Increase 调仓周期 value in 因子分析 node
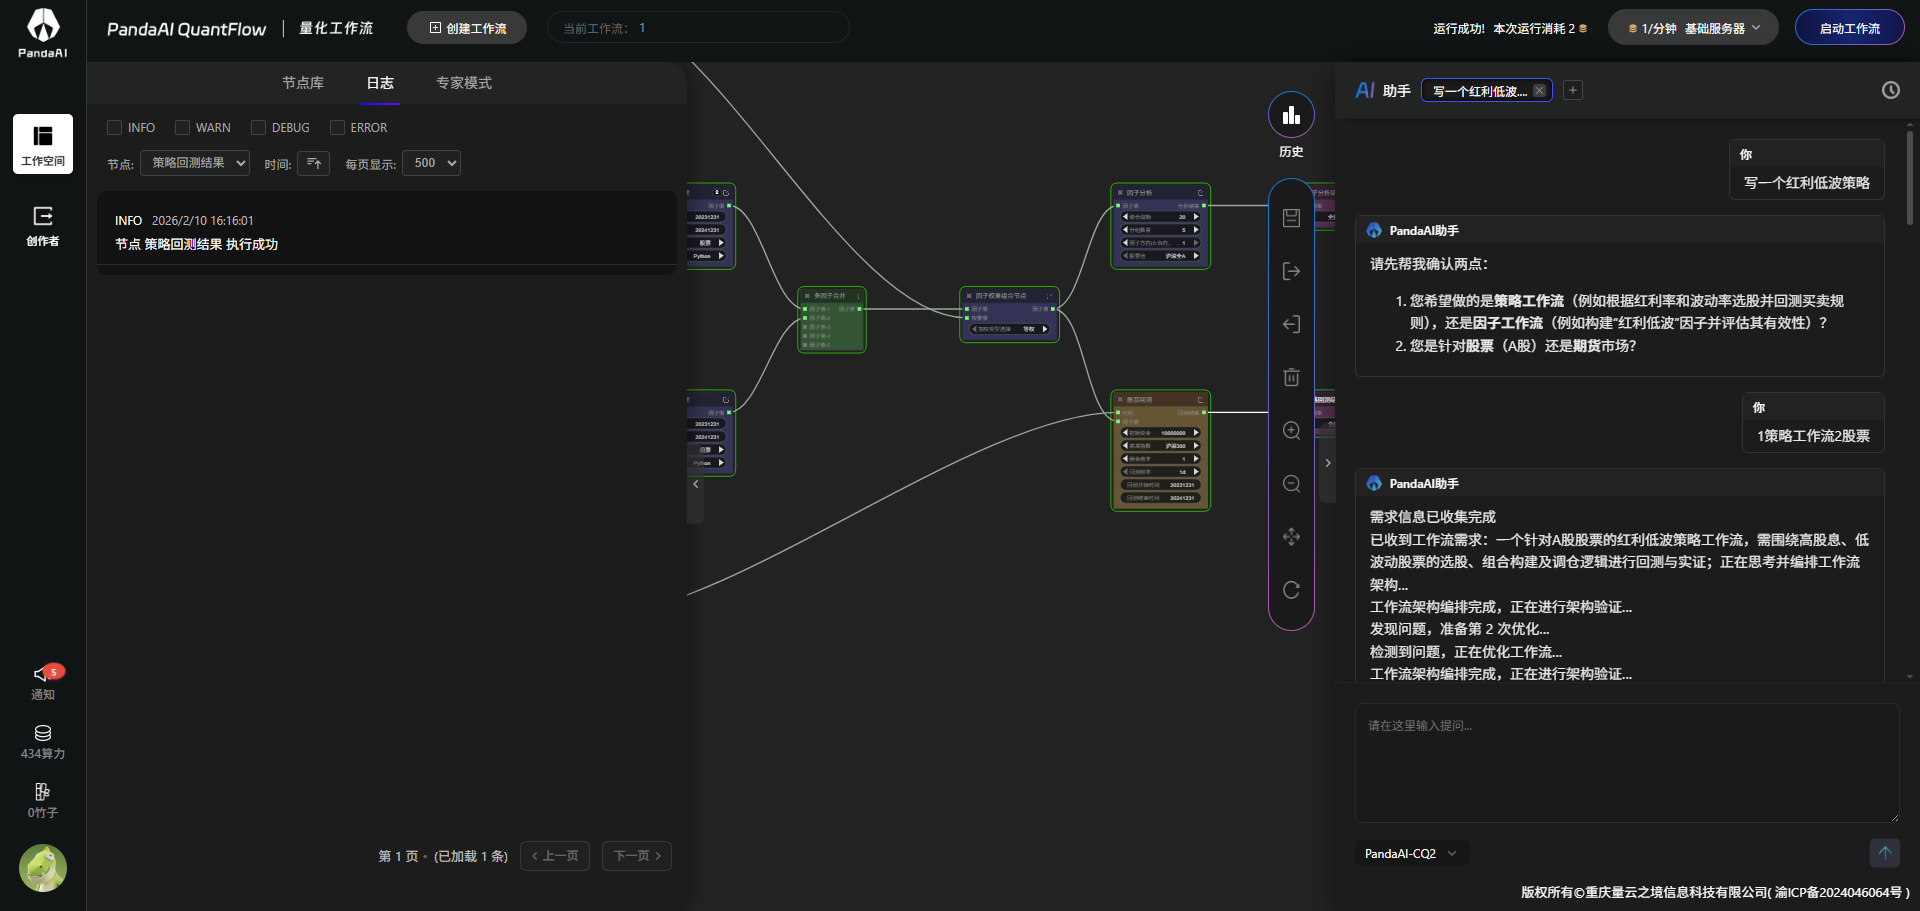 pos(1196,217)
